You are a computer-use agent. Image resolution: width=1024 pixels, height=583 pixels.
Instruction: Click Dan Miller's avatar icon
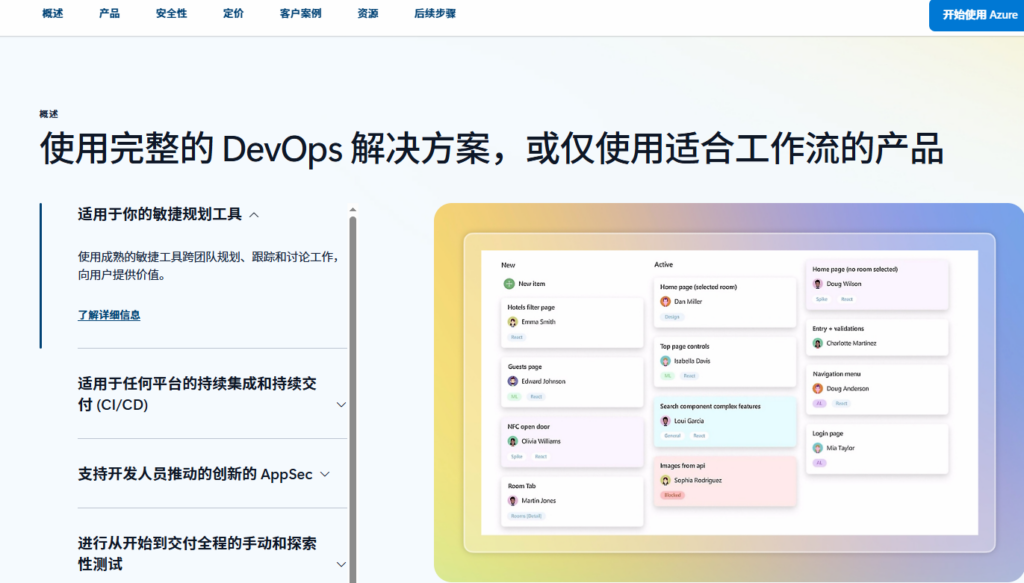665,302
